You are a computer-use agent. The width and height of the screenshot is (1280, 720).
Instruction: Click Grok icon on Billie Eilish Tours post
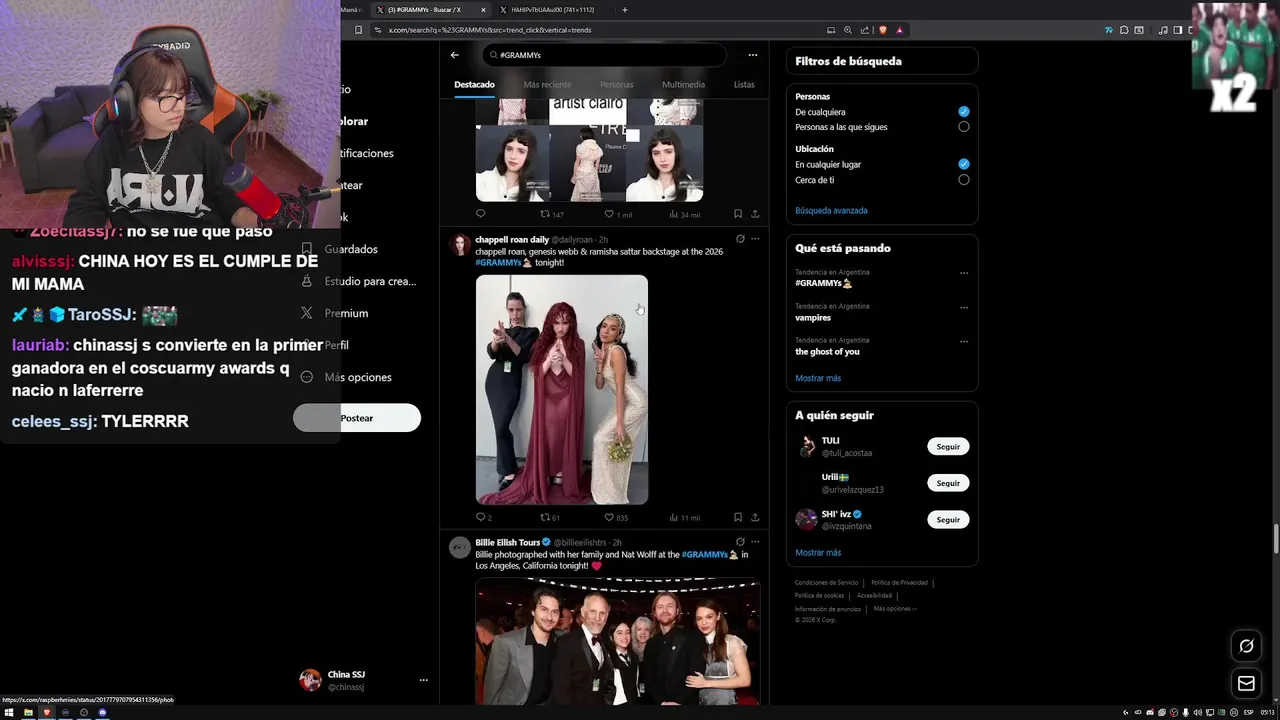[x=740, y=542]
